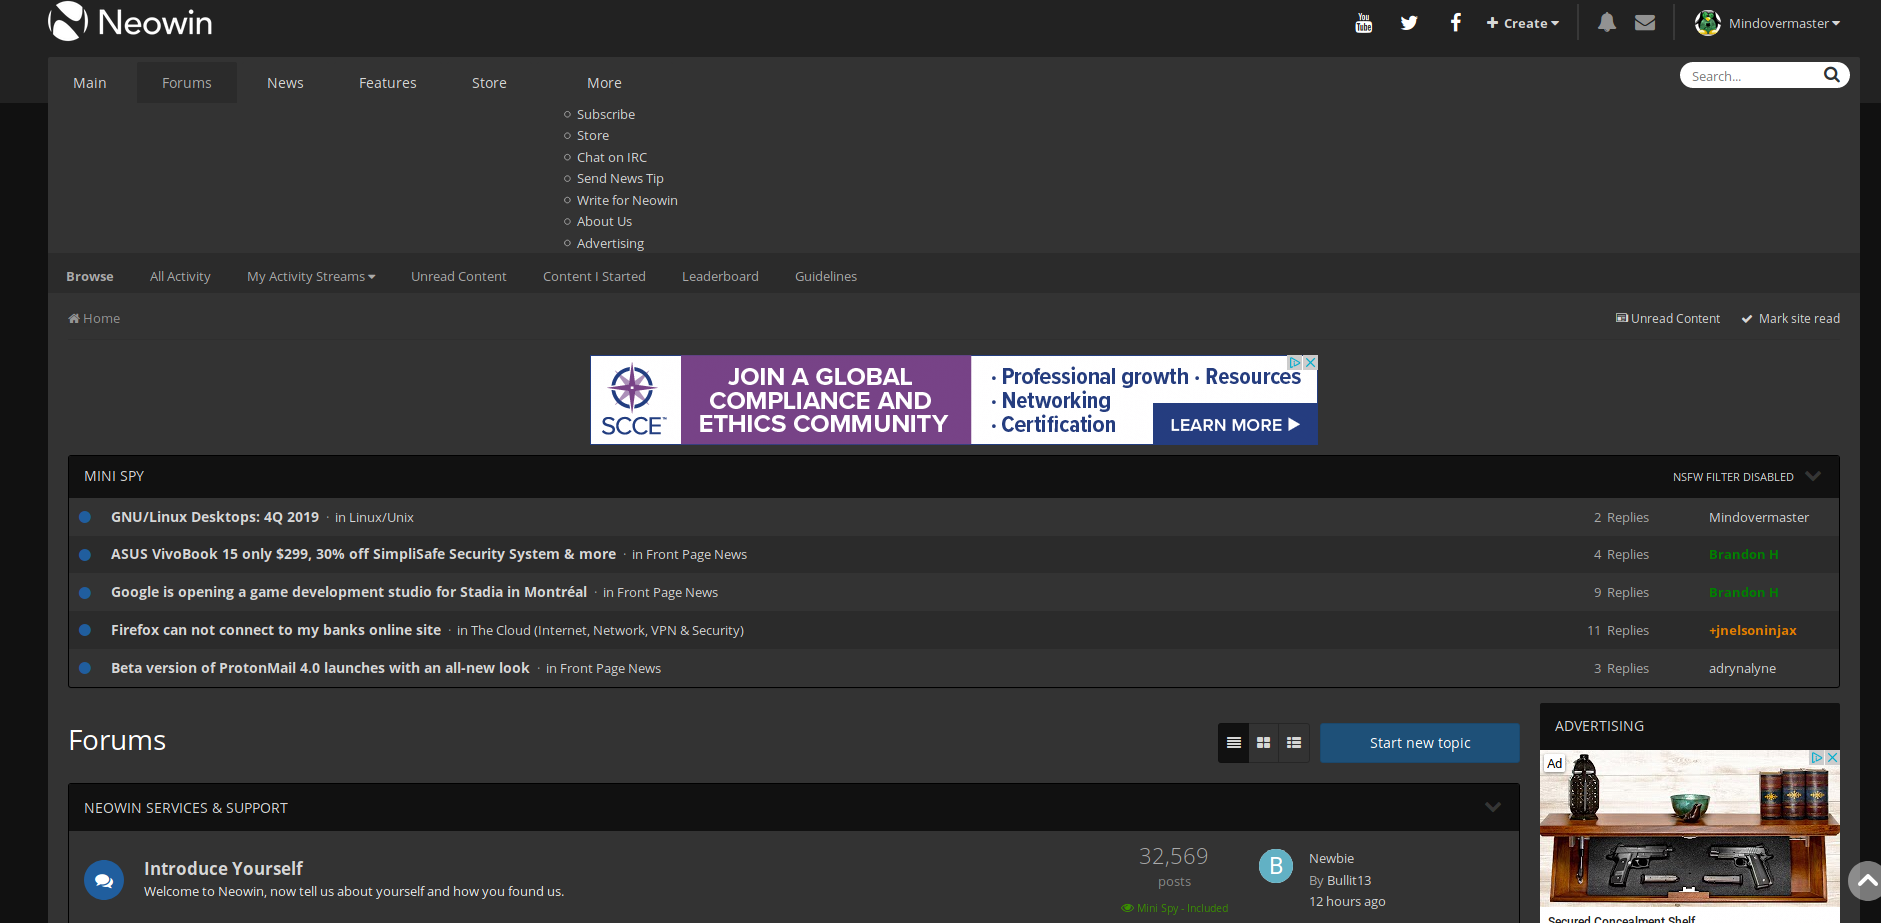The width and height of the screenshot is (1881, 923).
Task: Open All Activity link
Action: 180,276
